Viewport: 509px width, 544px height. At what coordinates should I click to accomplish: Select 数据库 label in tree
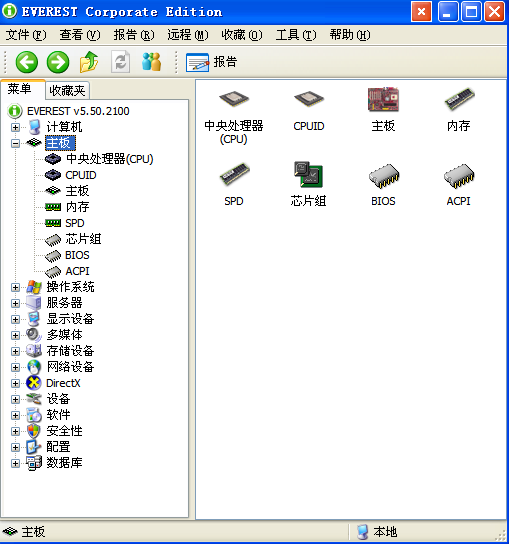click(65, 463)
